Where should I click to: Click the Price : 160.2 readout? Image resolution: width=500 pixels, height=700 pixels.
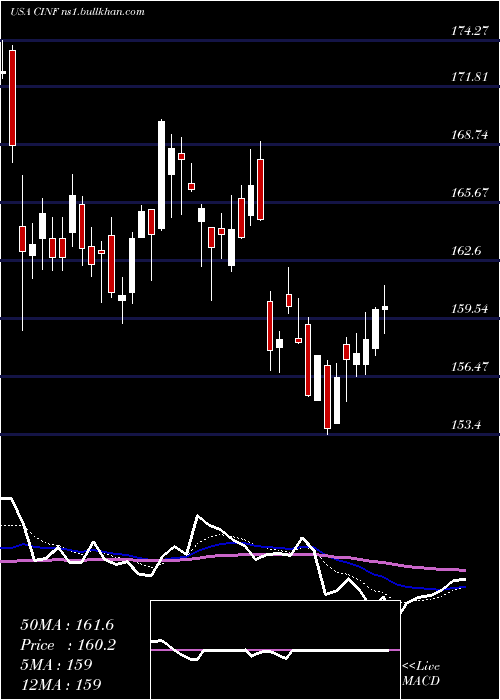click(x=68, y=645)
